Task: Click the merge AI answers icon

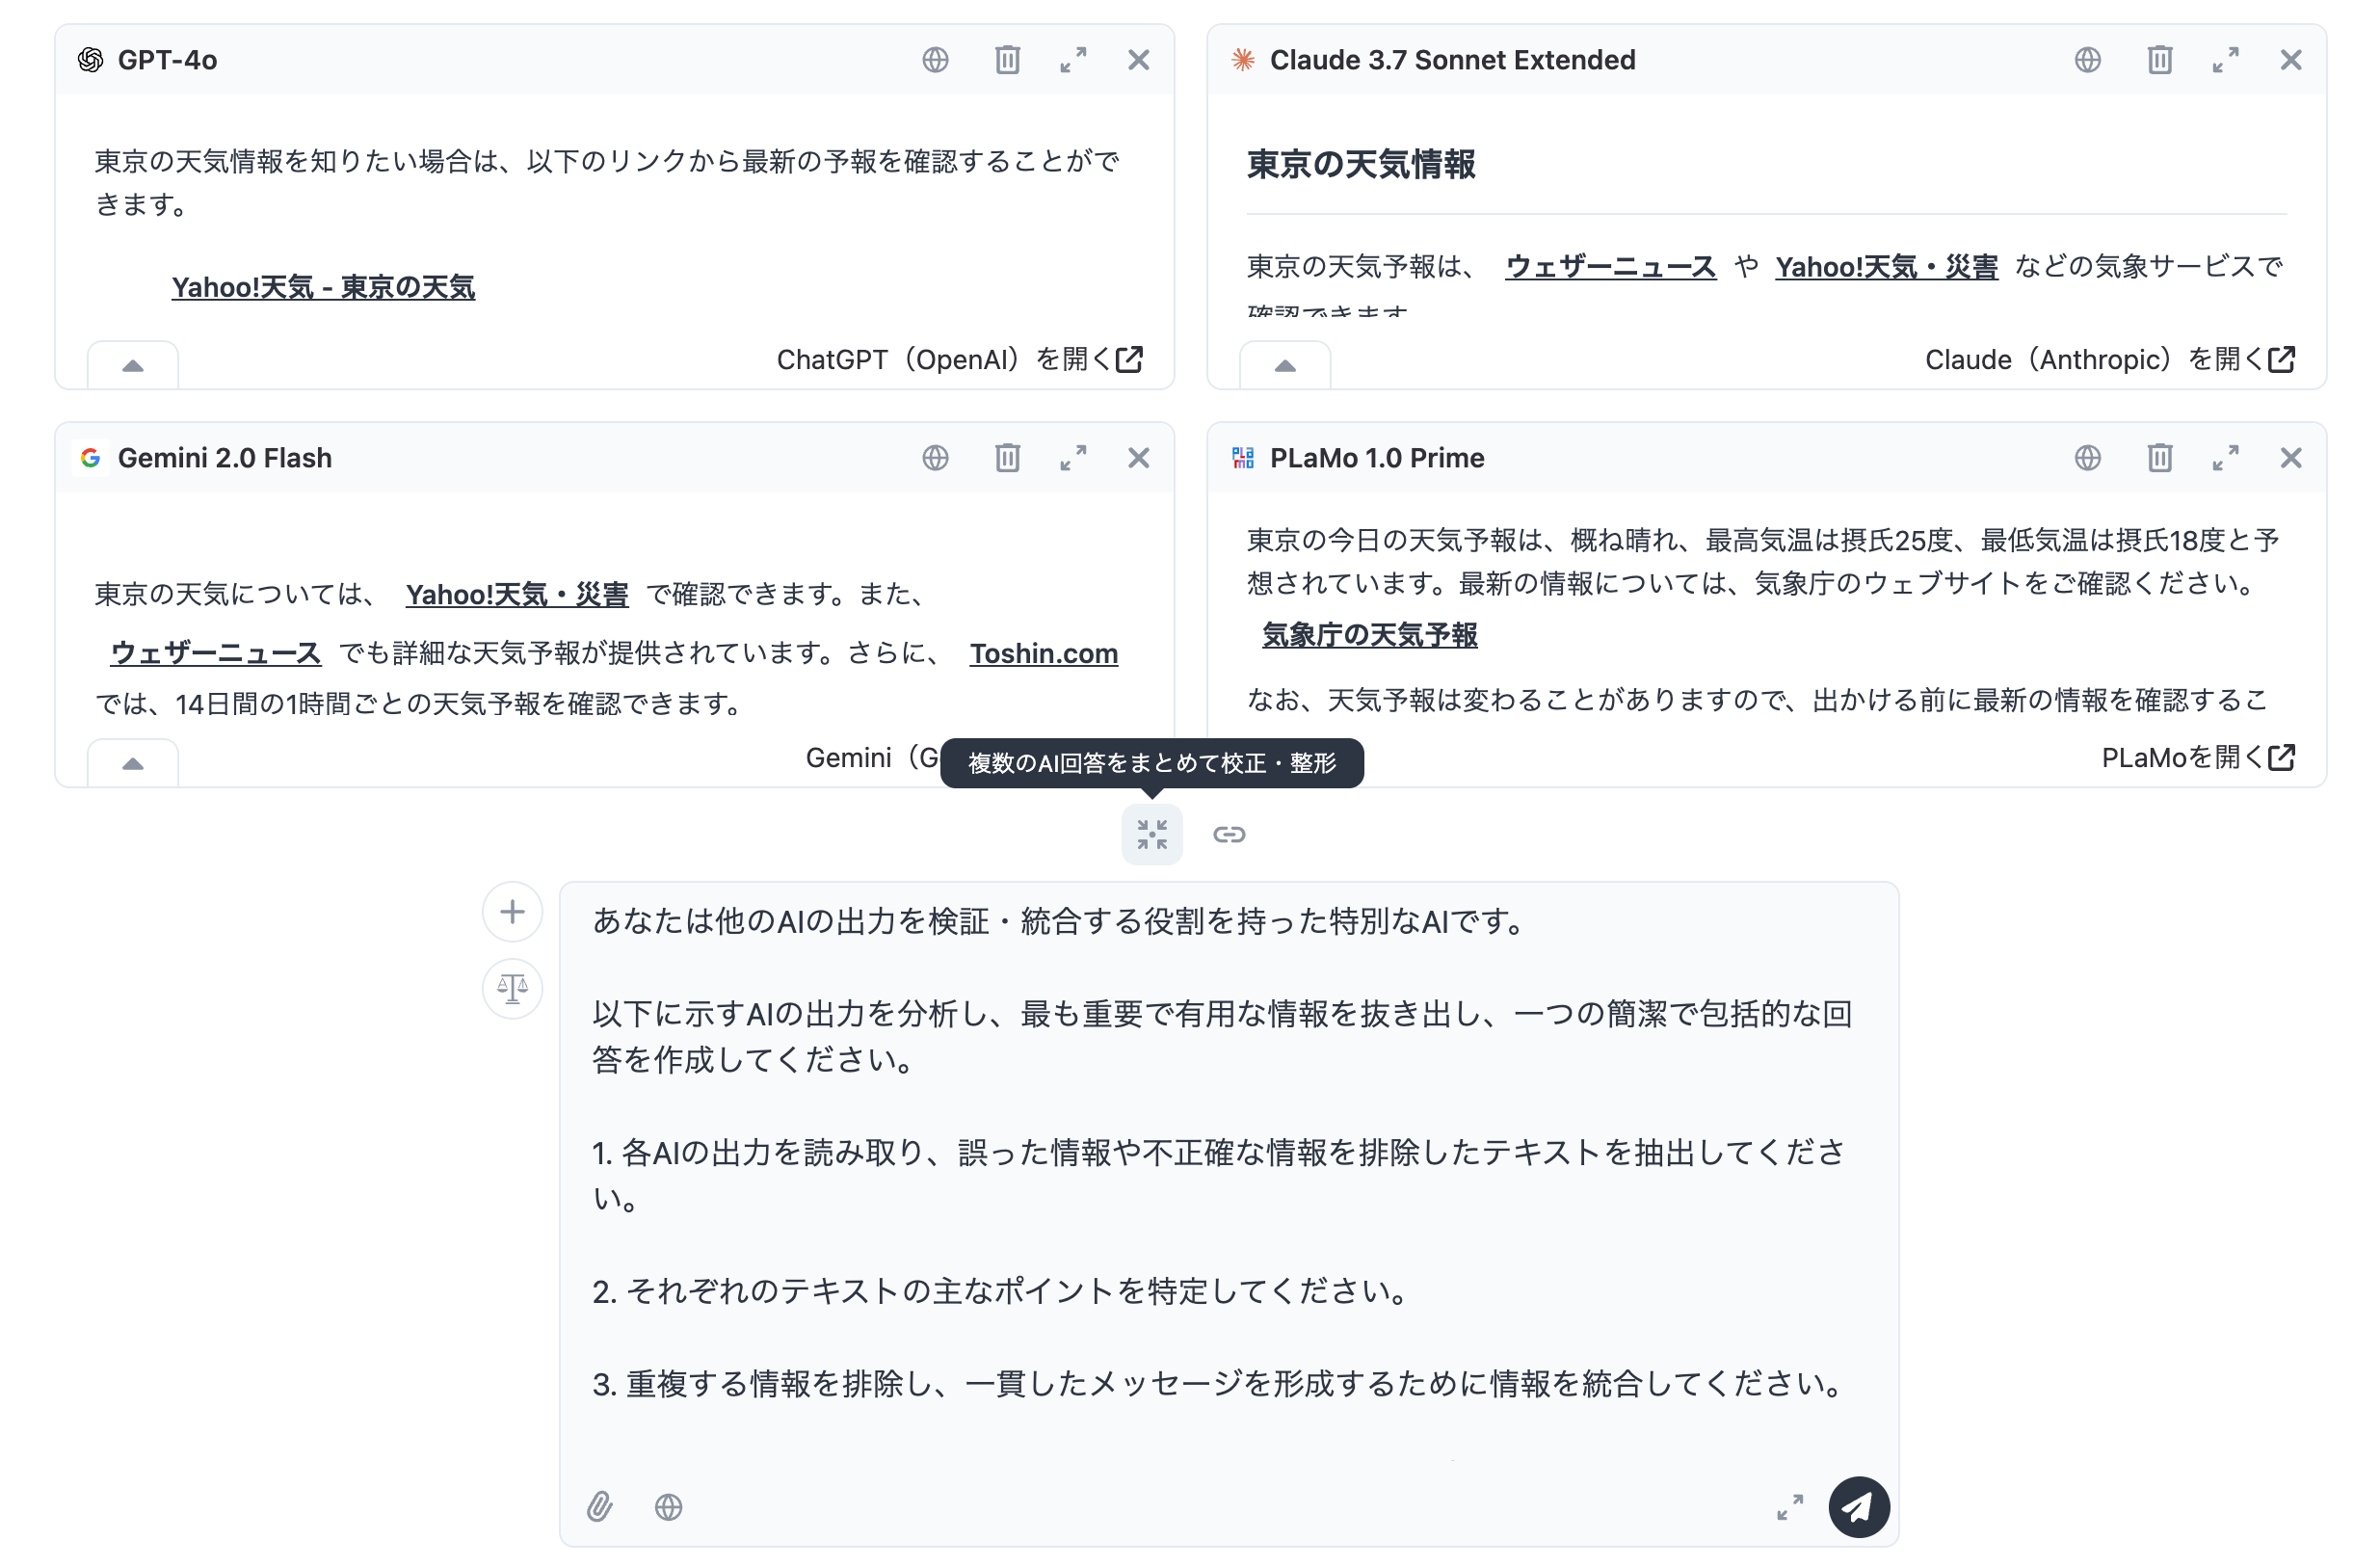Action: (1152, 834)
